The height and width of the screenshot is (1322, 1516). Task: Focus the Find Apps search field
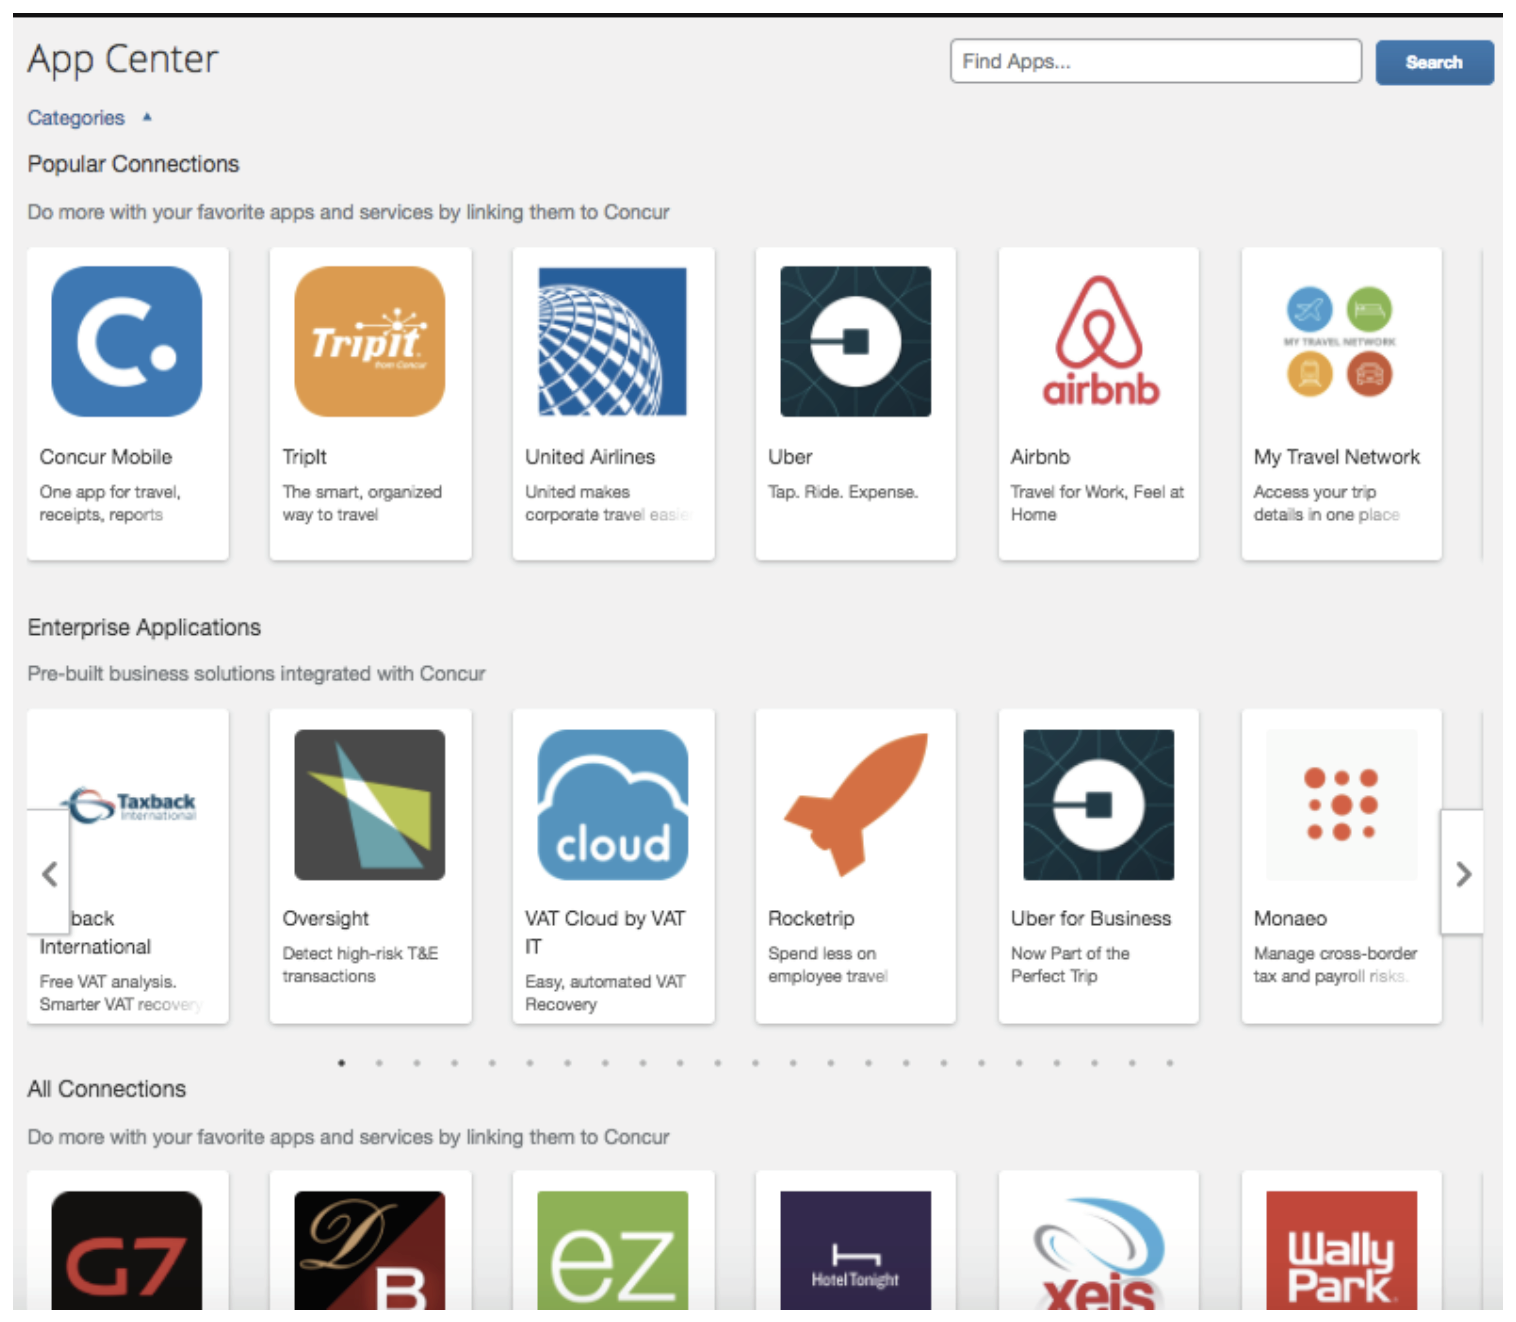click(x=1156, y=61)
